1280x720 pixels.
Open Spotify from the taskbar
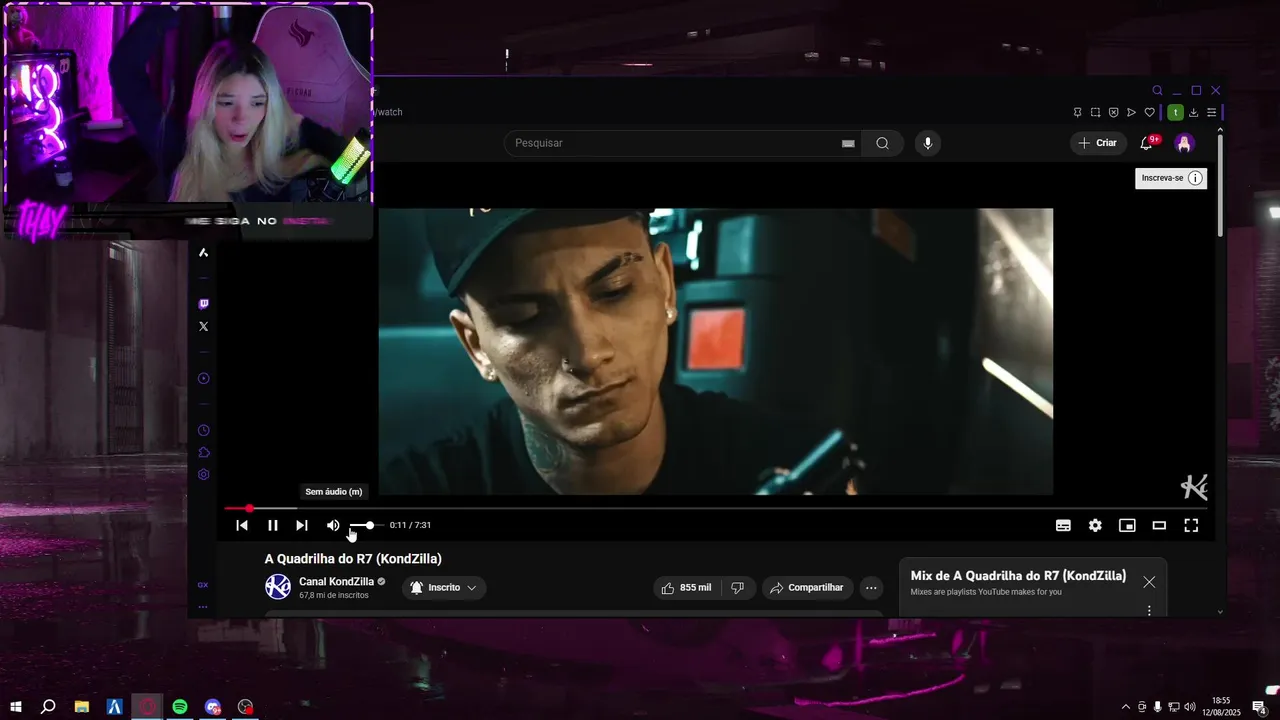click(180, 707)
